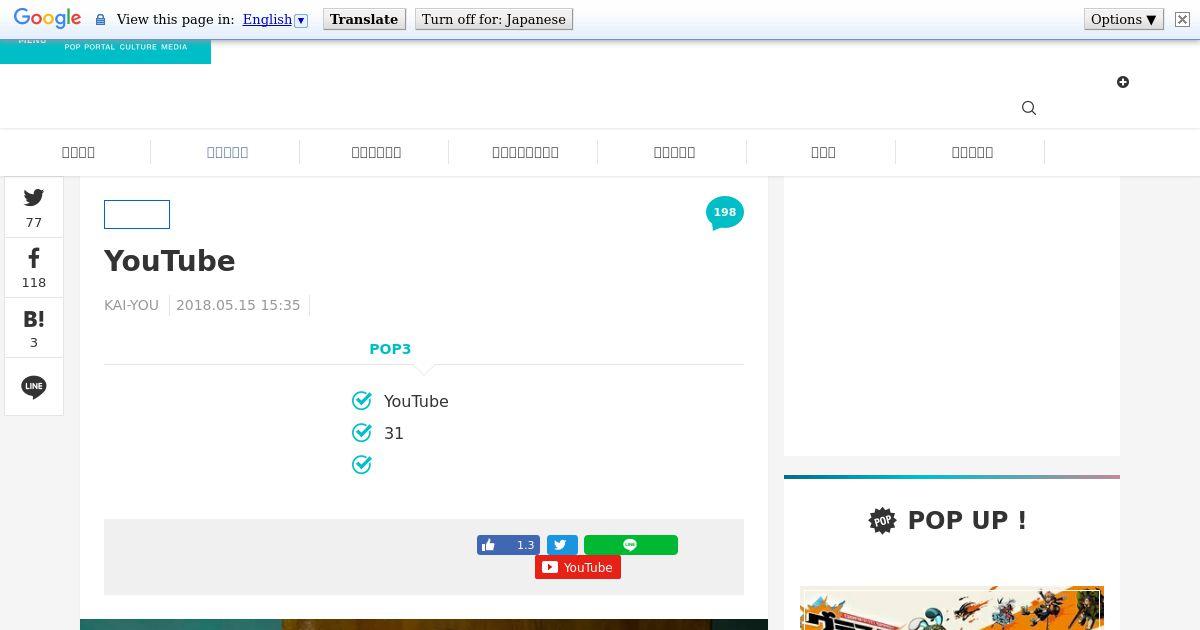
Task: Open the sixth navigation menu item
Action: pos(823,152)
